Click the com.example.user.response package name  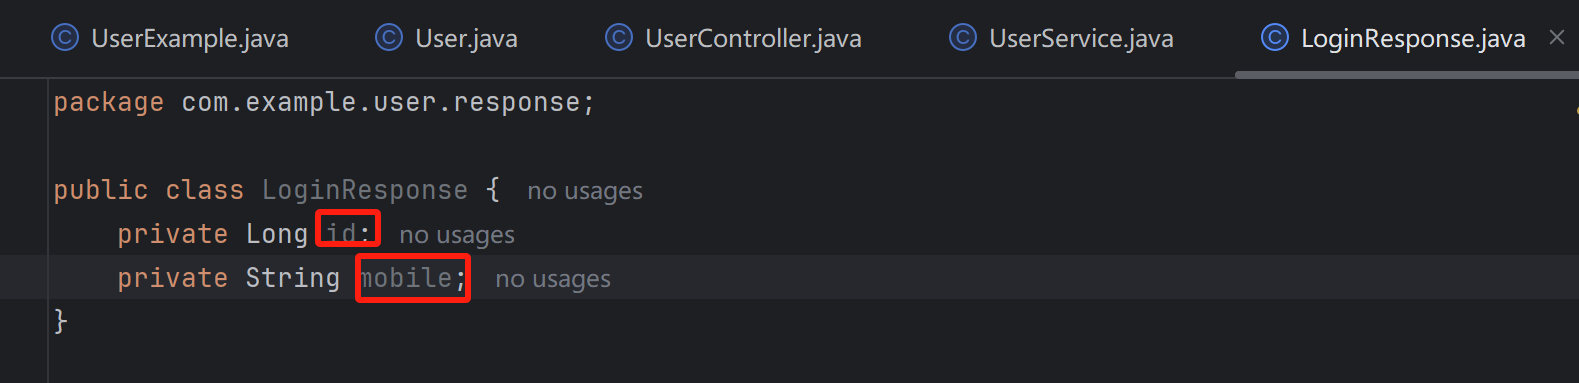[381, 103]
